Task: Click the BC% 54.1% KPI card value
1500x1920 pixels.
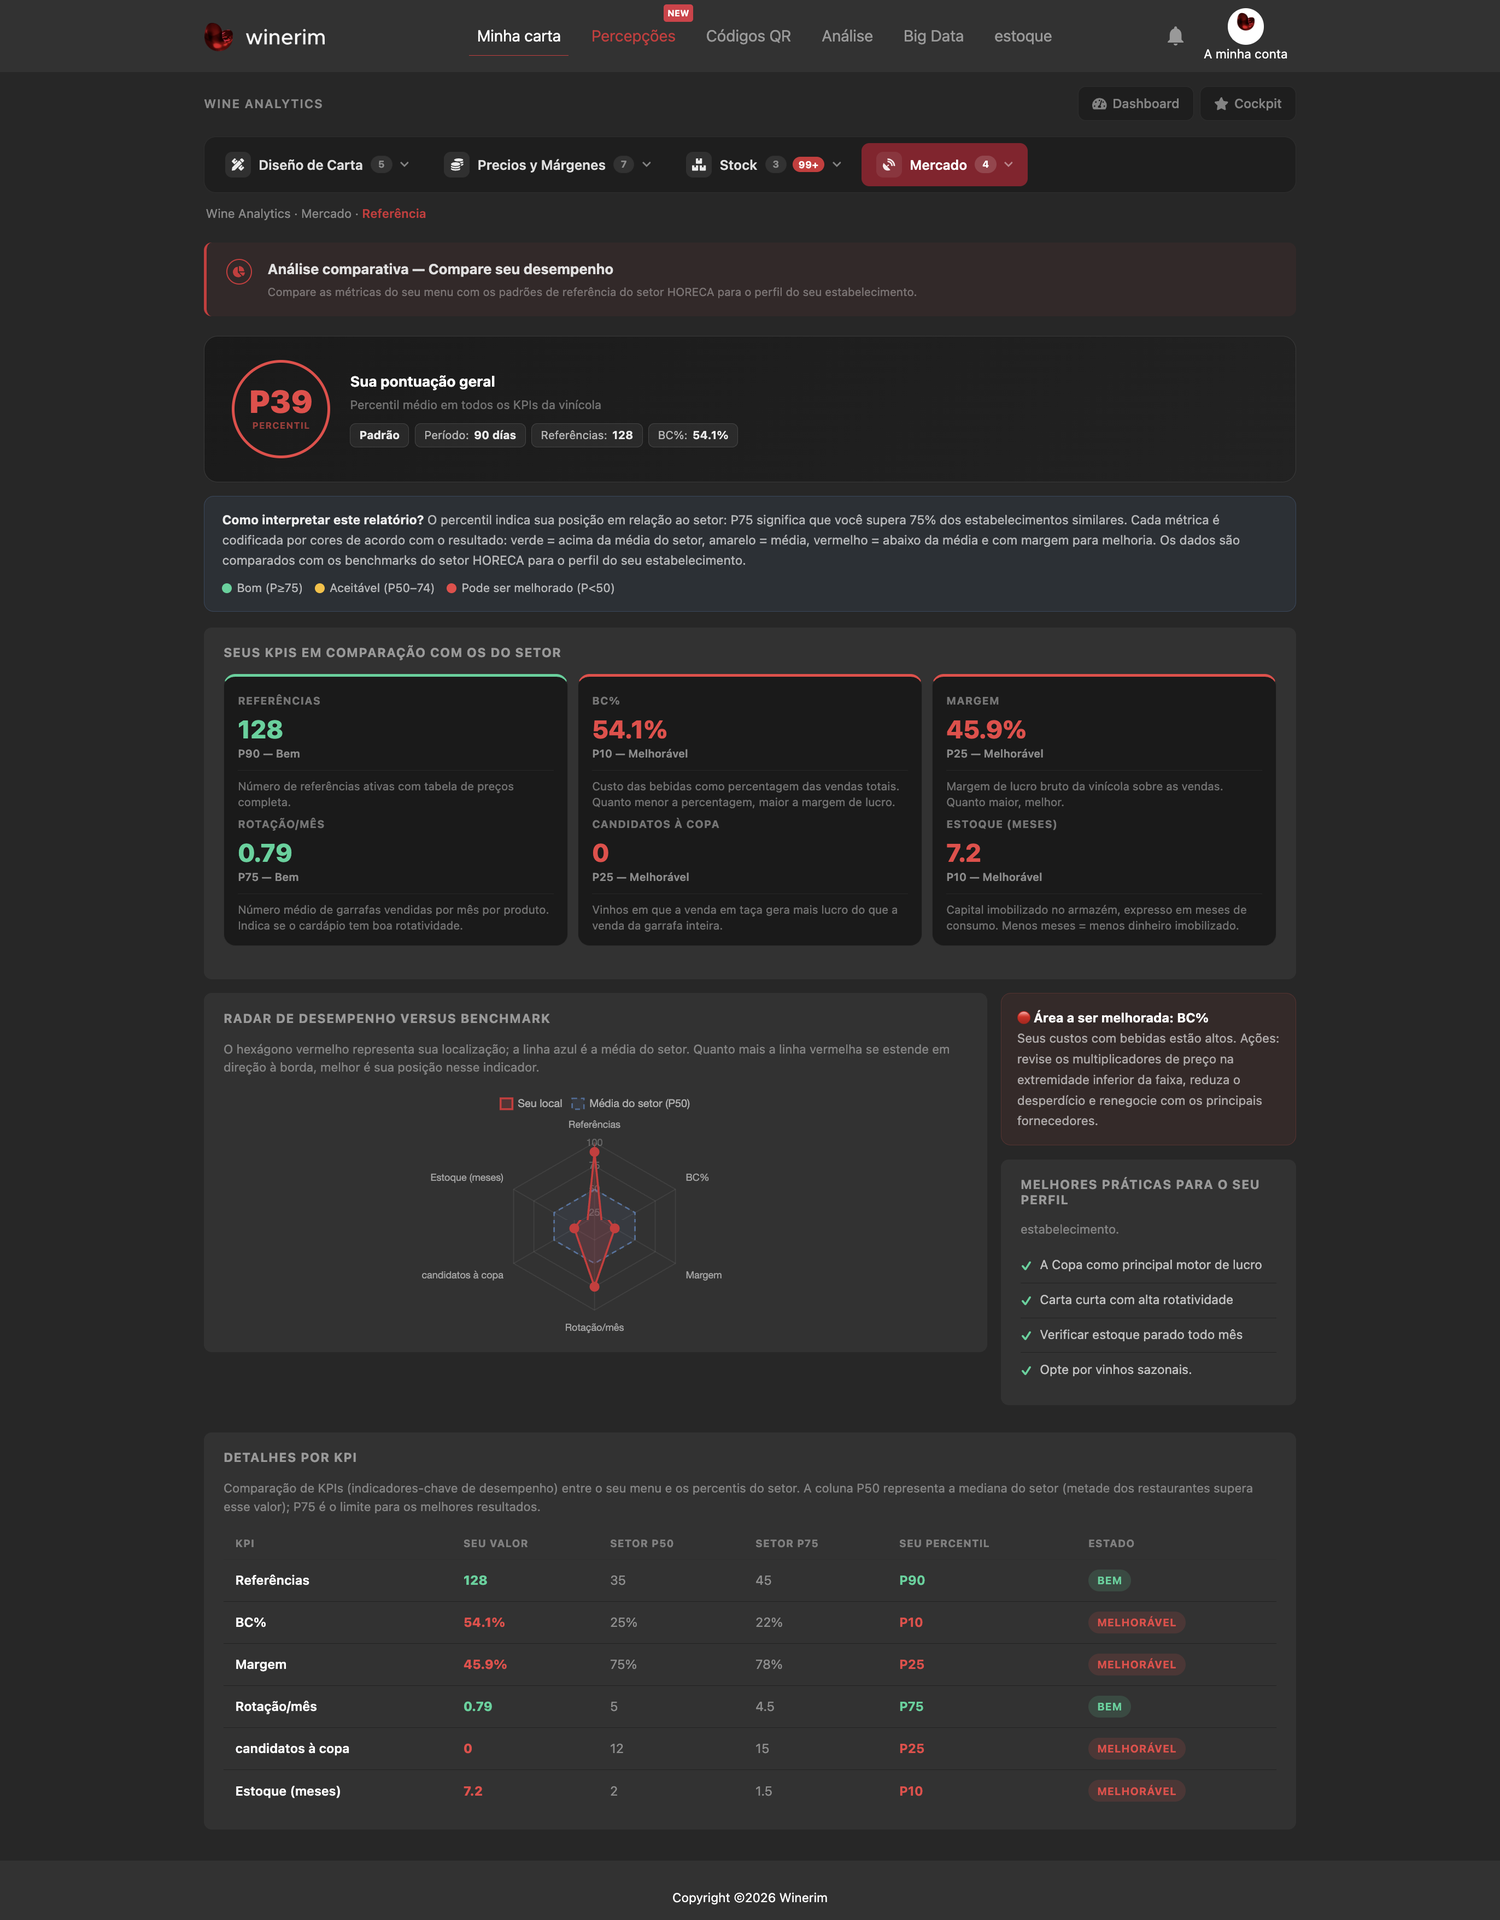Action: pyautogui.click(x=629, y=730)
